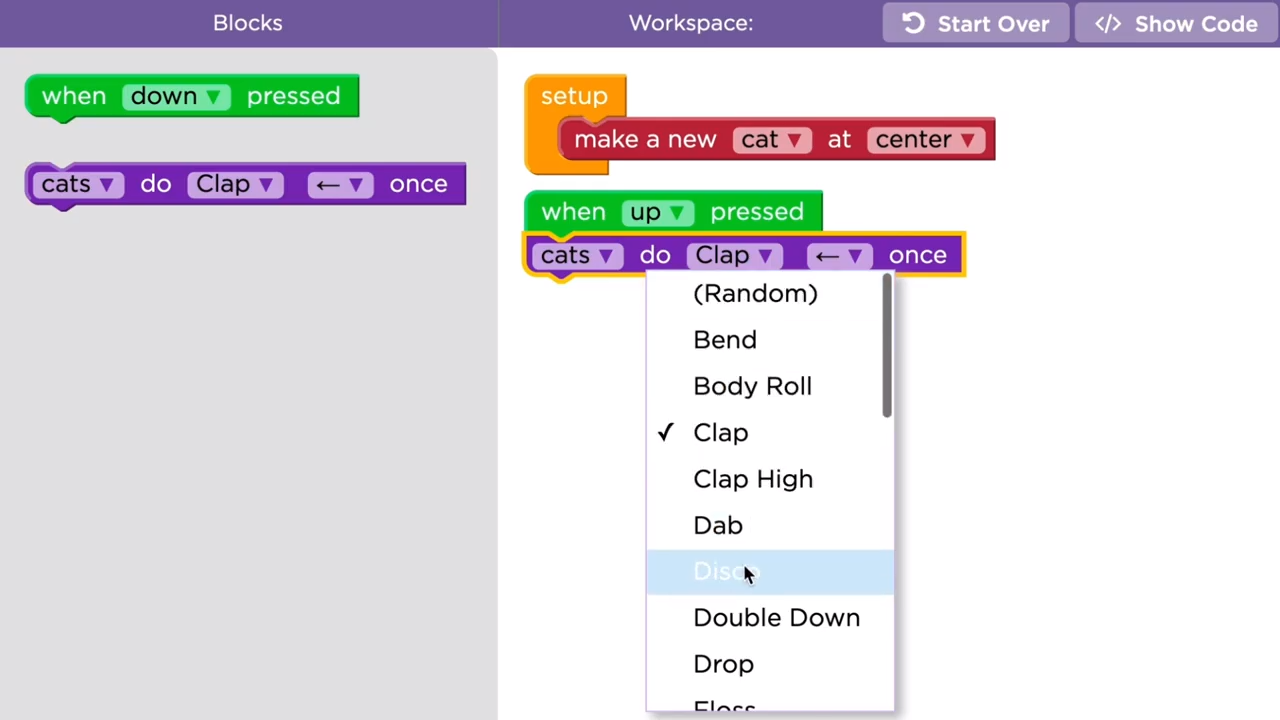Click the dance move list scrollbar
This screenshot has height=720, width=1280.
click(x=887, y=346)
